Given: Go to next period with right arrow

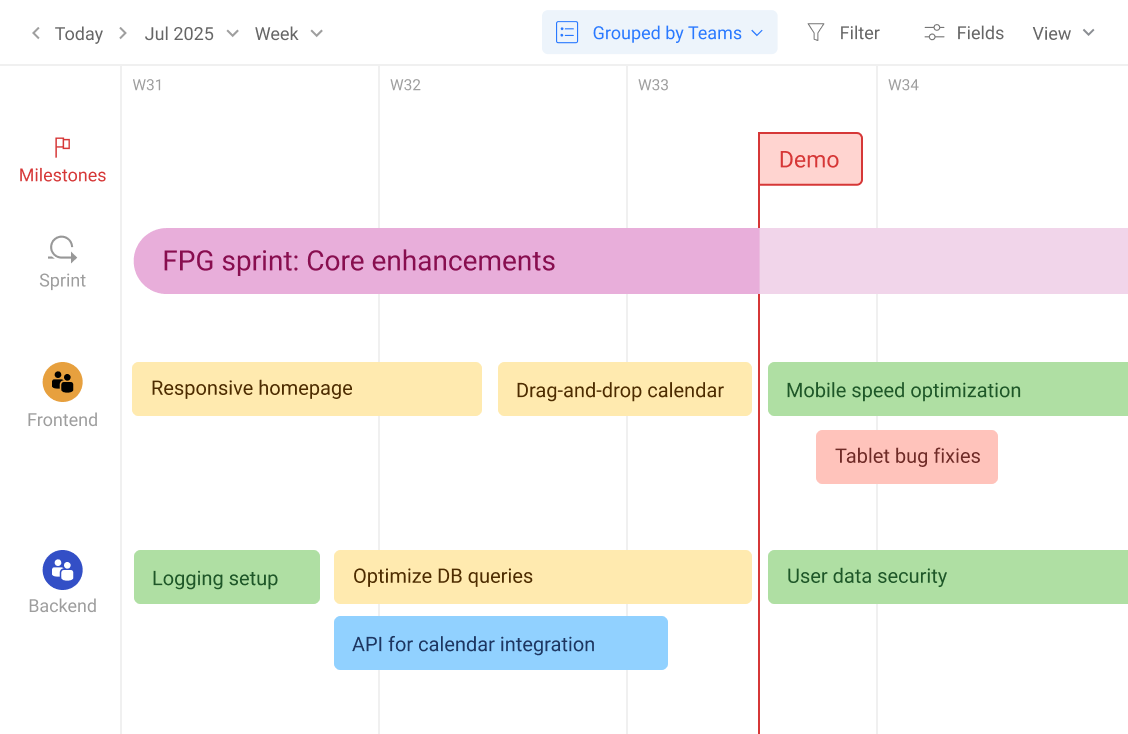Looking at the screenshot, I should click(123, 33).
